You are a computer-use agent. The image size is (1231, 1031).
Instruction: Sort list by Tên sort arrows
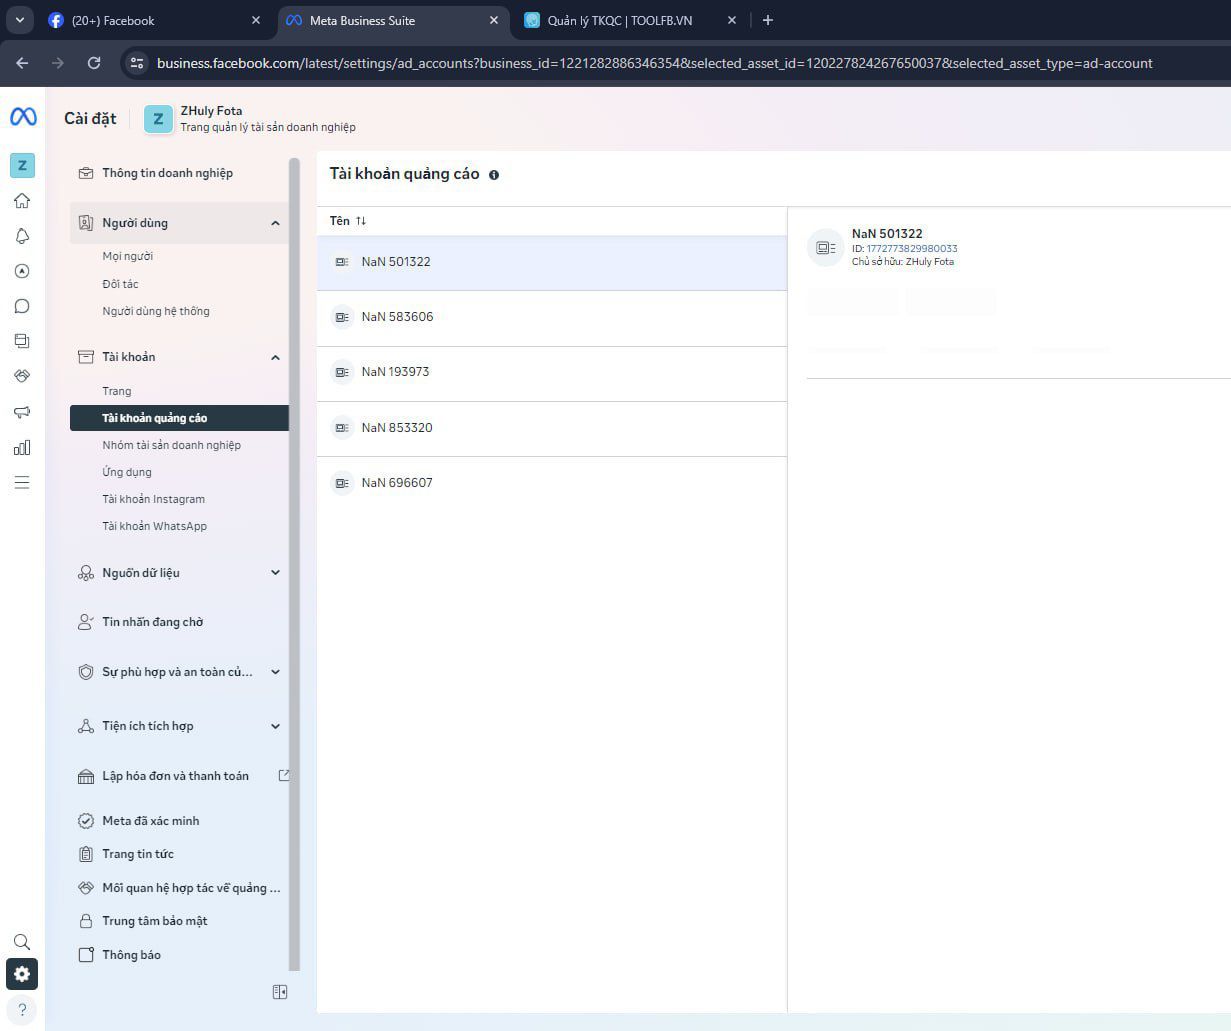[361, 221]
